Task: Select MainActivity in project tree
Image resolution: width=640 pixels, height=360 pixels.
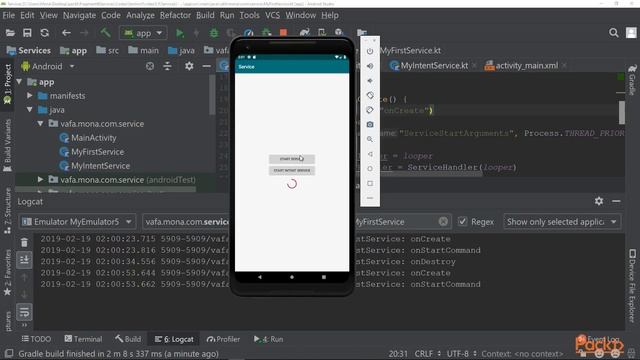Action: click(x=93, y=138)
